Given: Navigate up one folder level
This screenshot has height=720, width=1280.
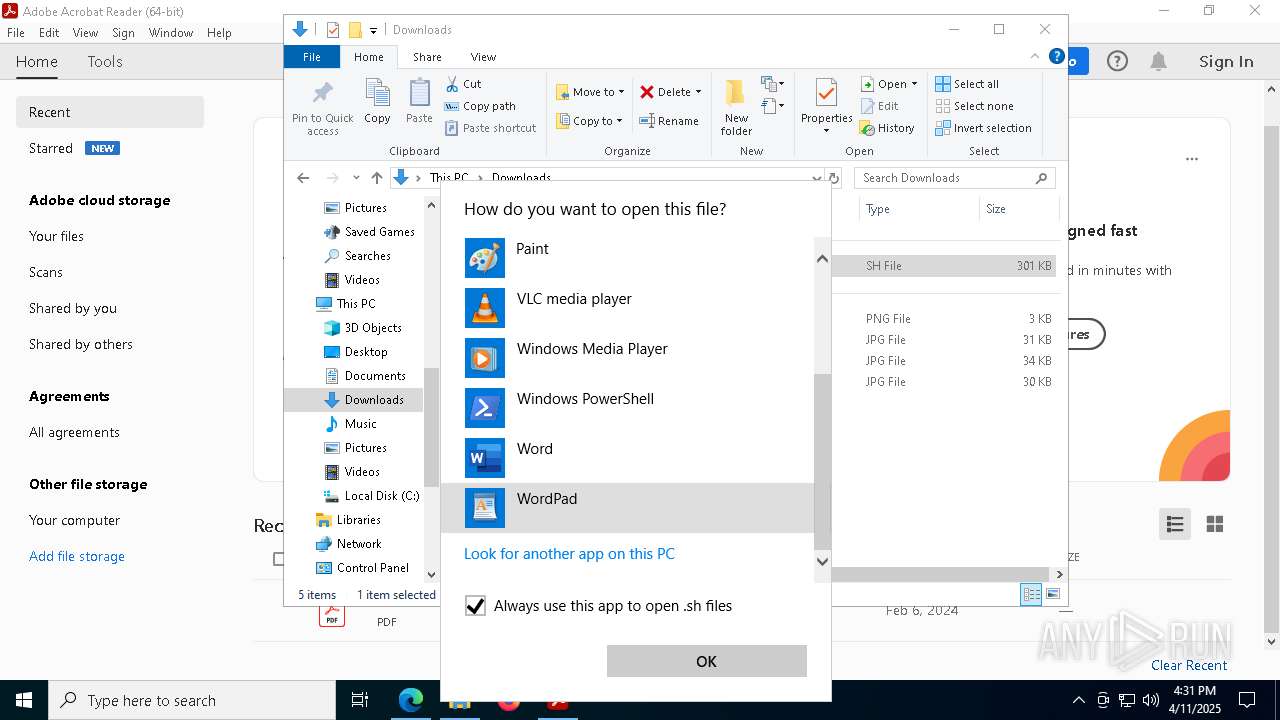Looking at the screenshot, I should point(377,178).
